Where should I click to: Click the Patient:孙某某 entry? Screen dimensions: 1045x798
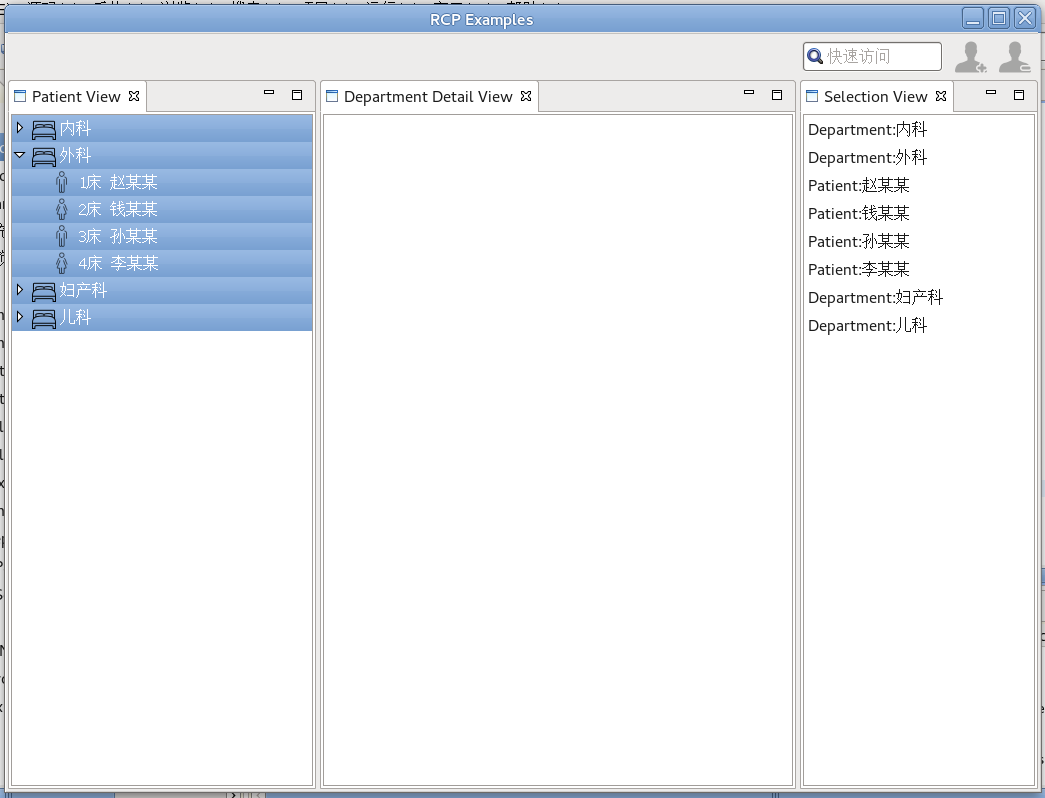[858, 241]
